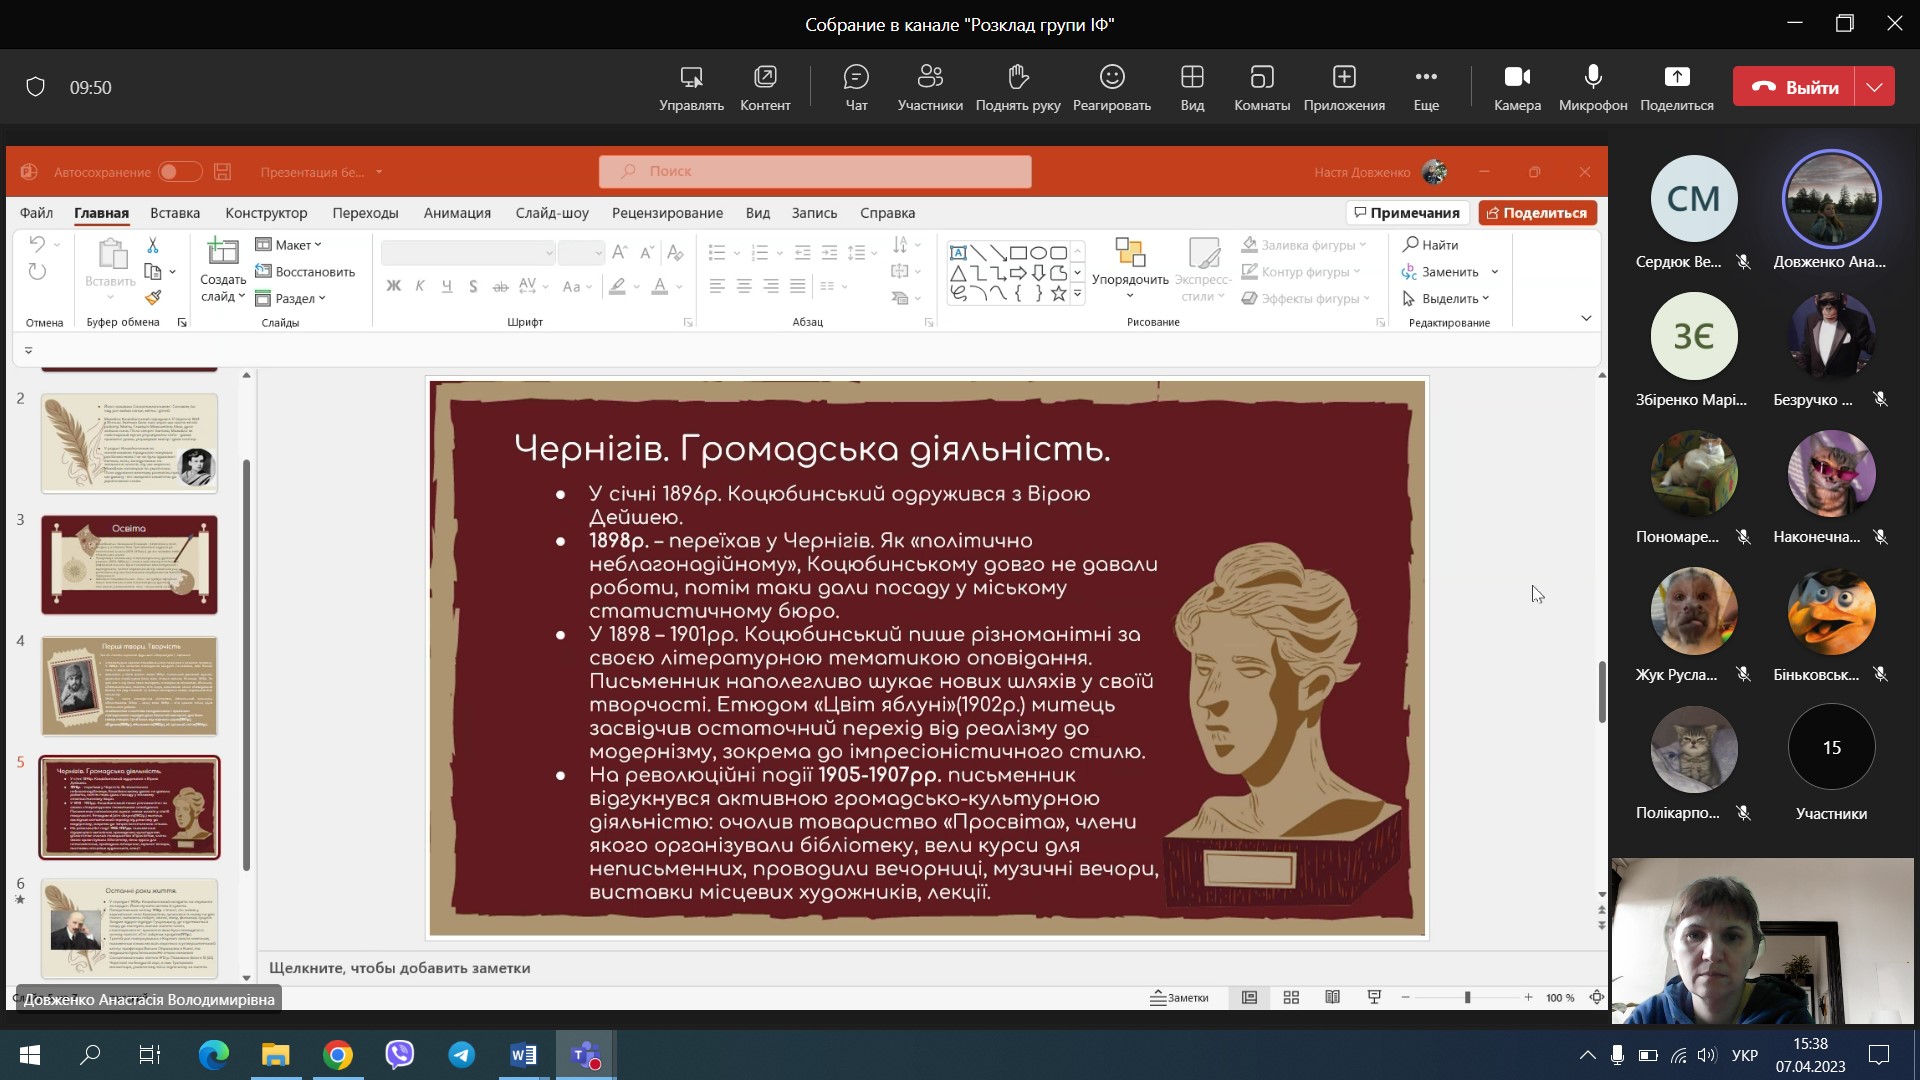Open the Apps panel in Teams
This screenshot has width=1920, height=1080.
coord(1343,87)
